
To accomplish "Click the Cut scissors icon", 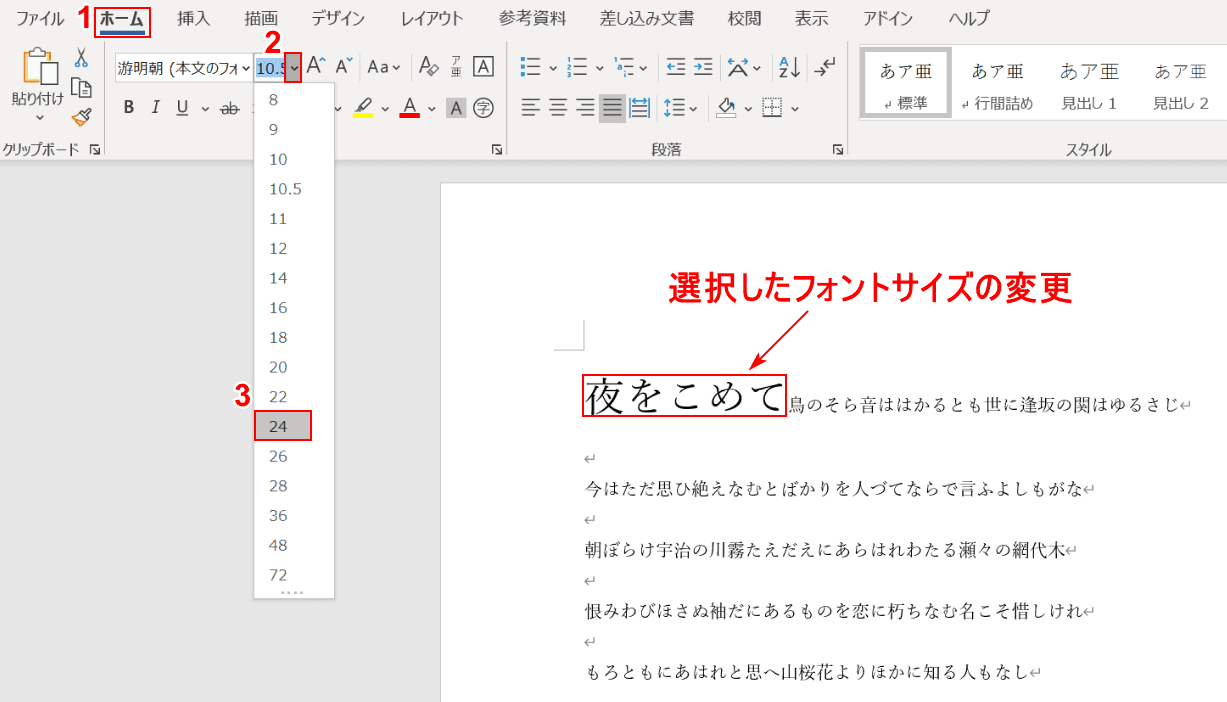I will tap(82, 58).
